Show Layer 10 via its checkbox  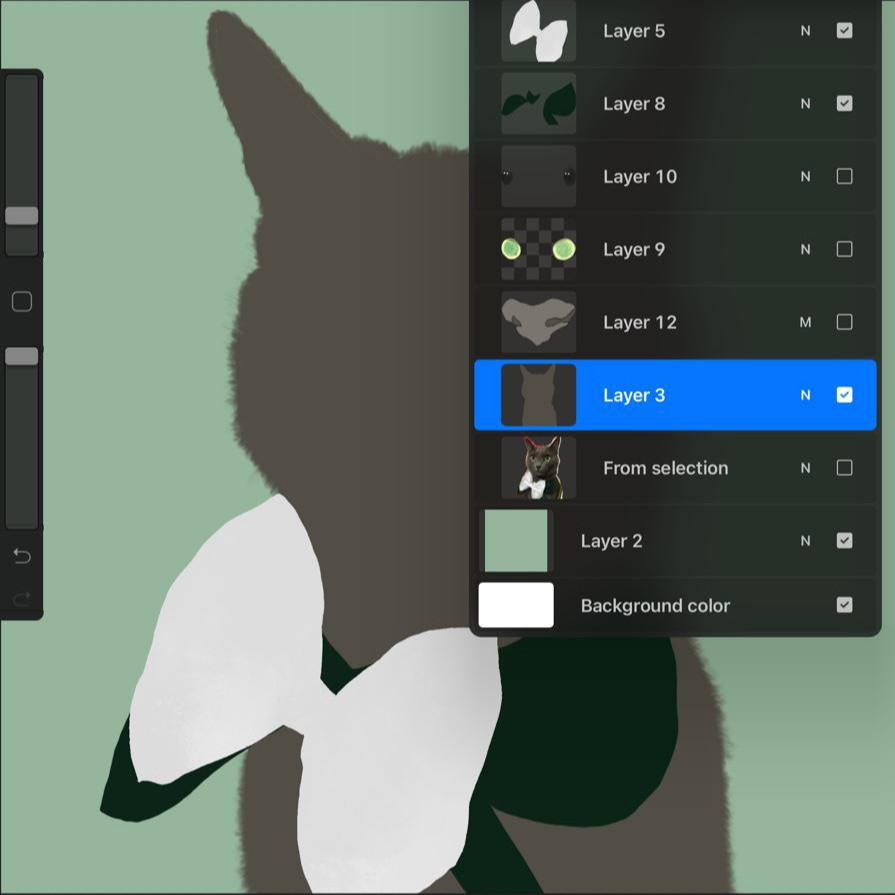pyautogui.click(x=844, y=176)
